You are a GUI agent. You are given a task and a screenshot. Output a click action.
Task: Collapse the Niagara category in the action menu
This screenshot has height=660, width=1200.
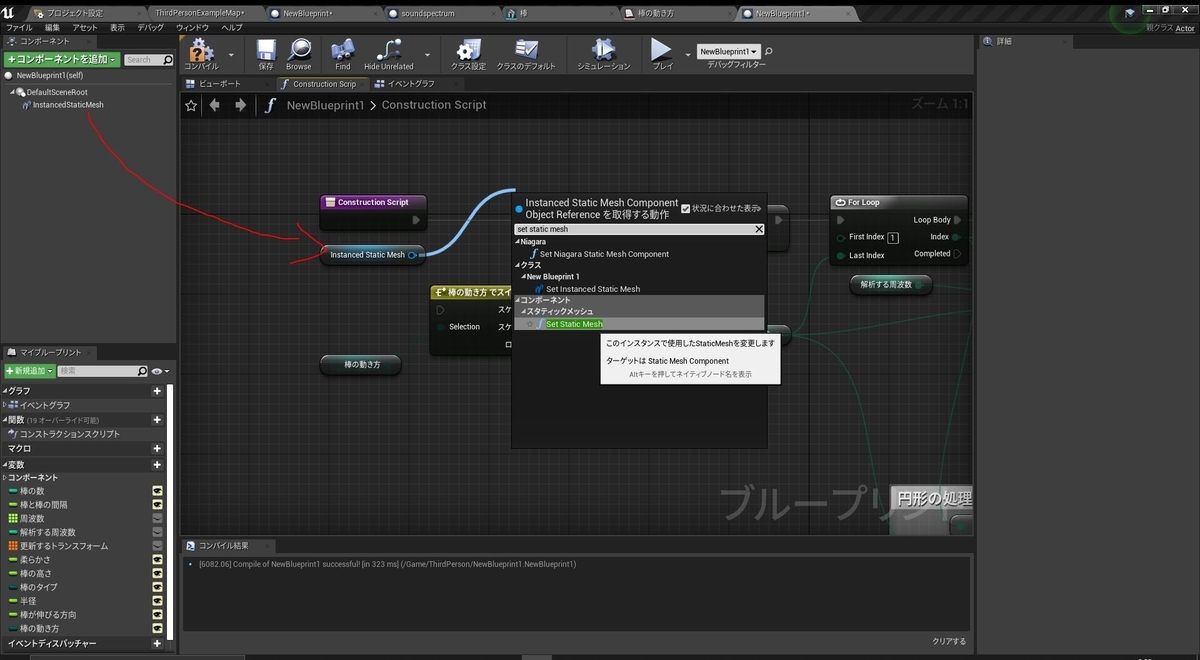point(517,242)
